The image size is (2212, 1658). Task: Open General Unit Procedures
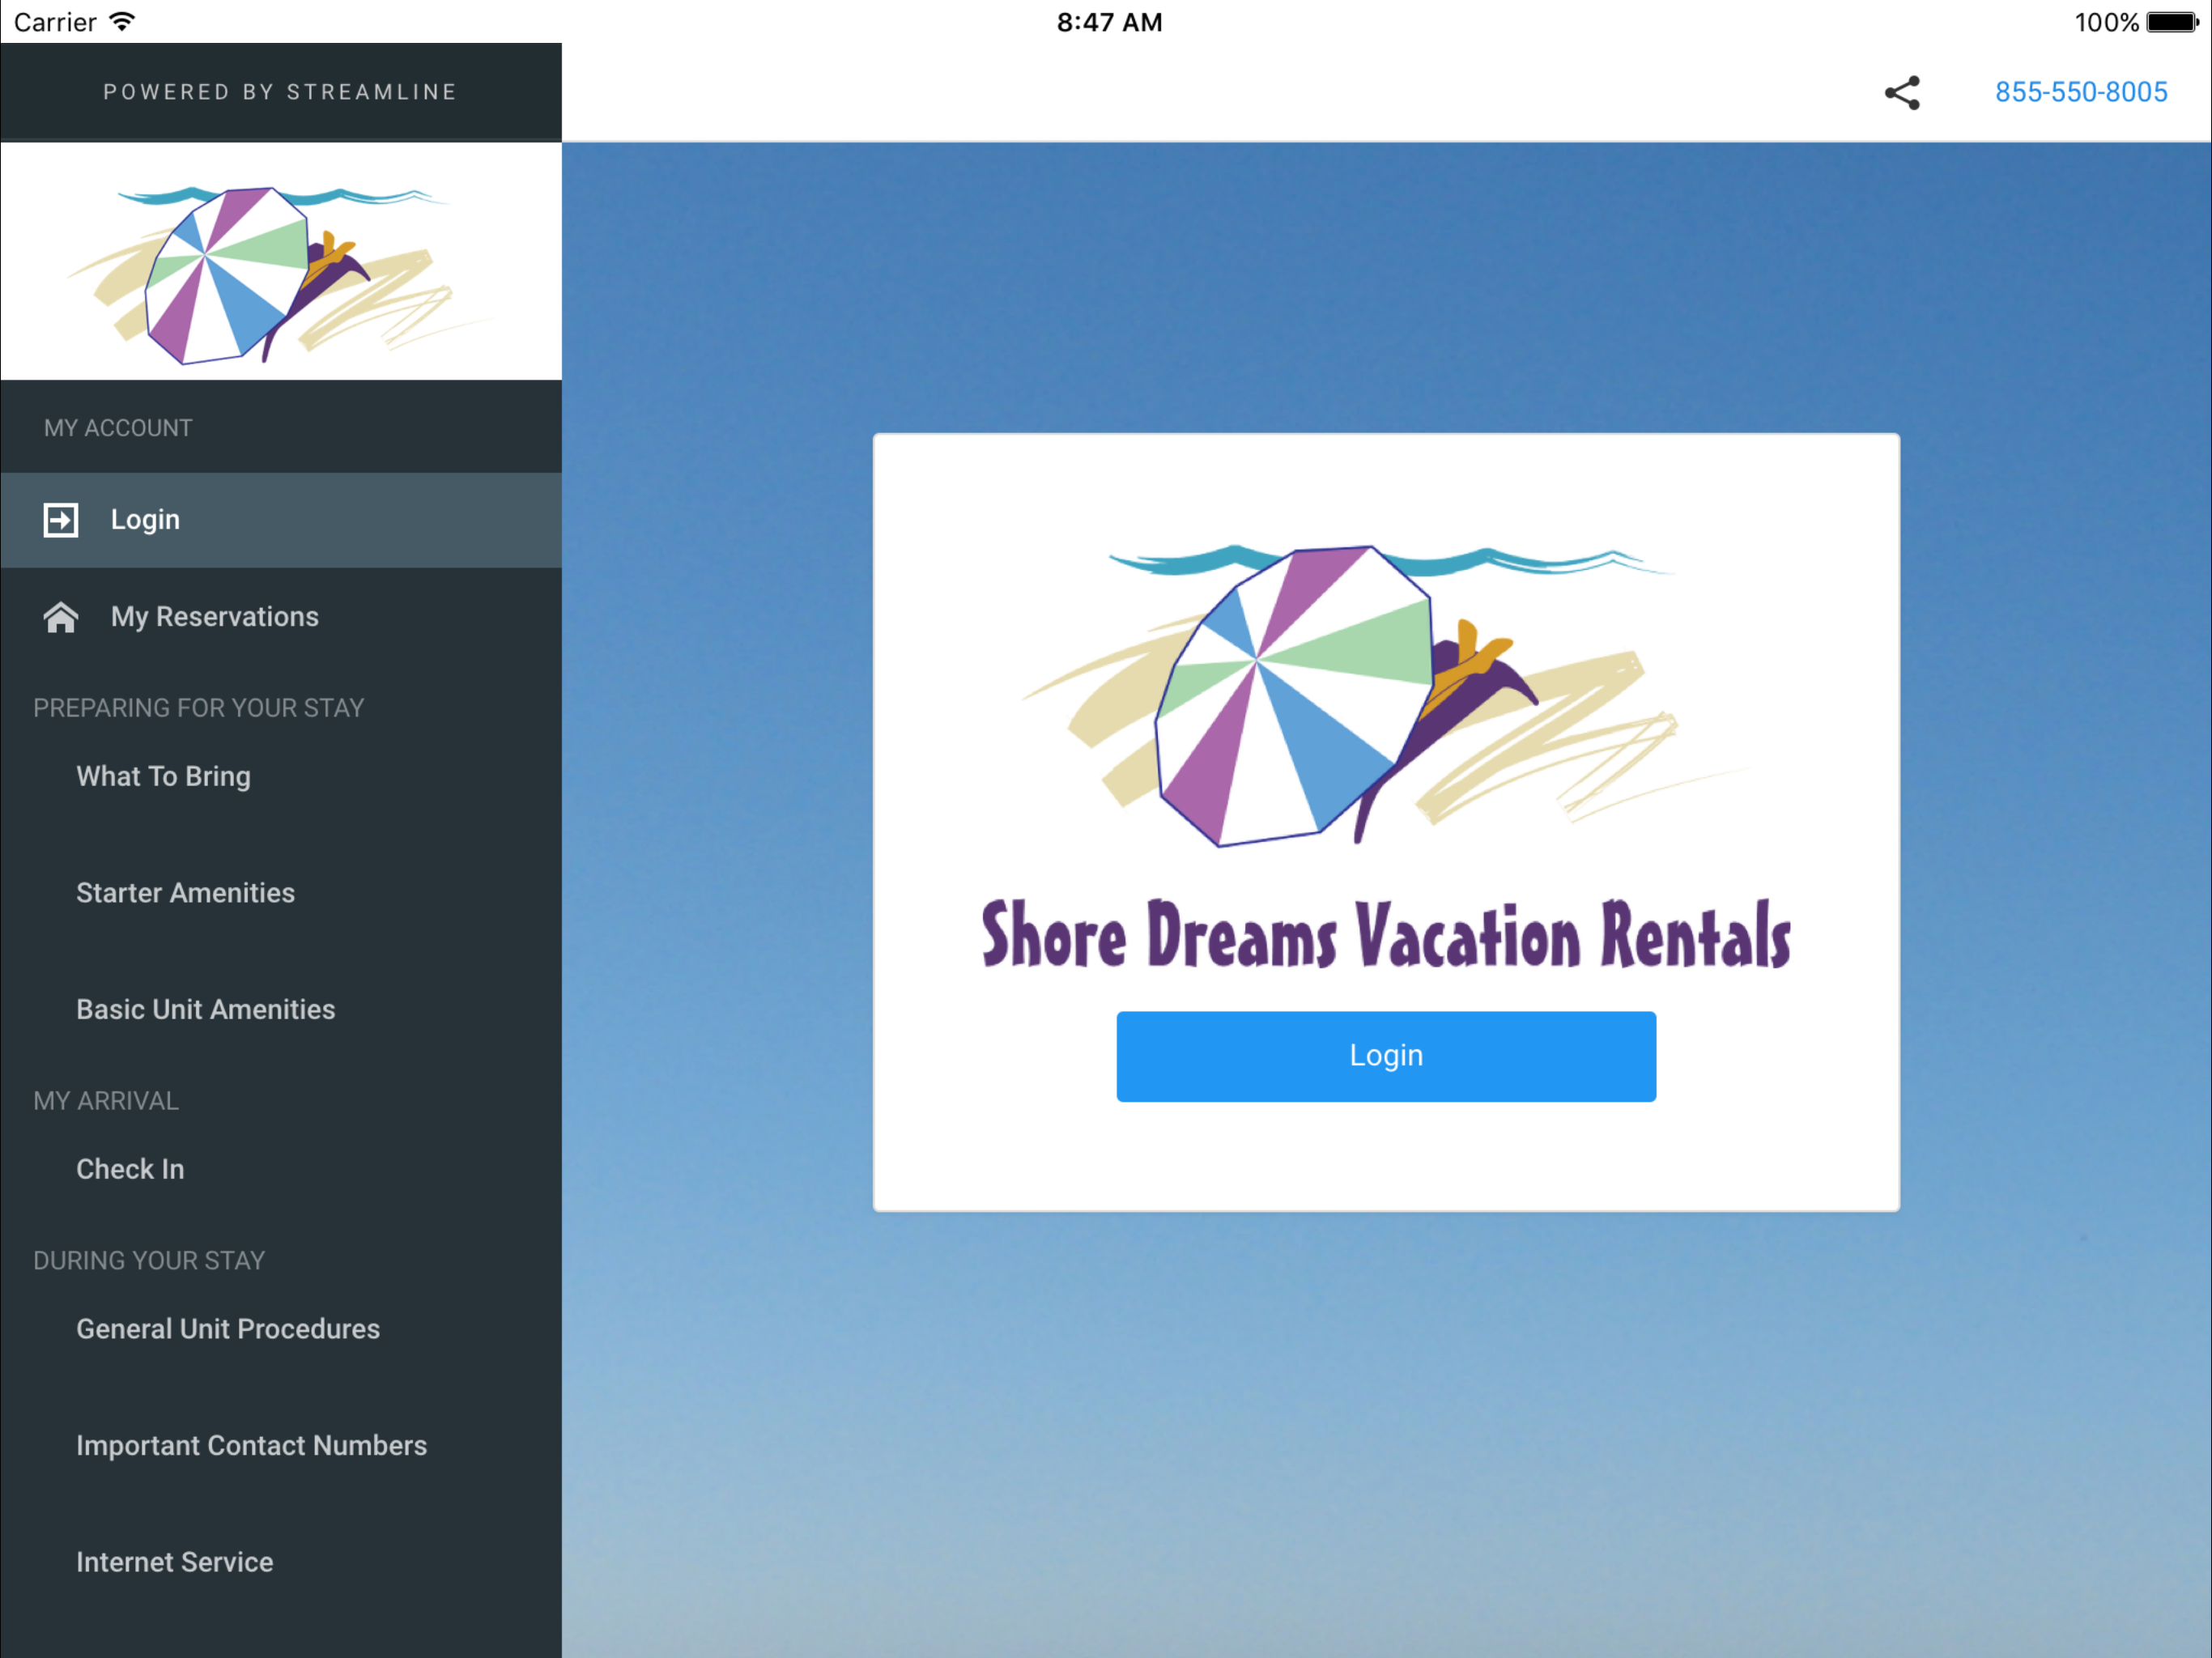coord(228,1329)
